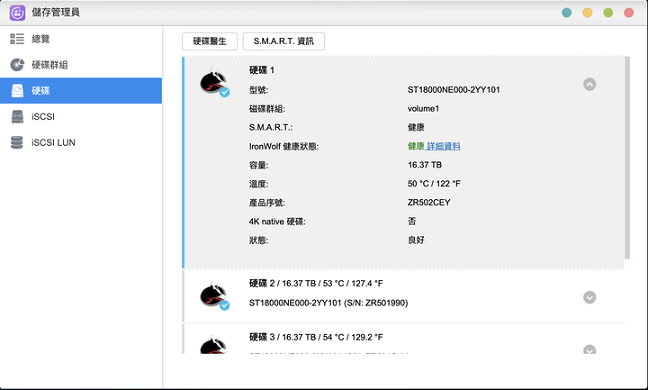Click the IronWolf drive icon for 硬碟 2
648x390 pixels.
[x=214, y=296]
